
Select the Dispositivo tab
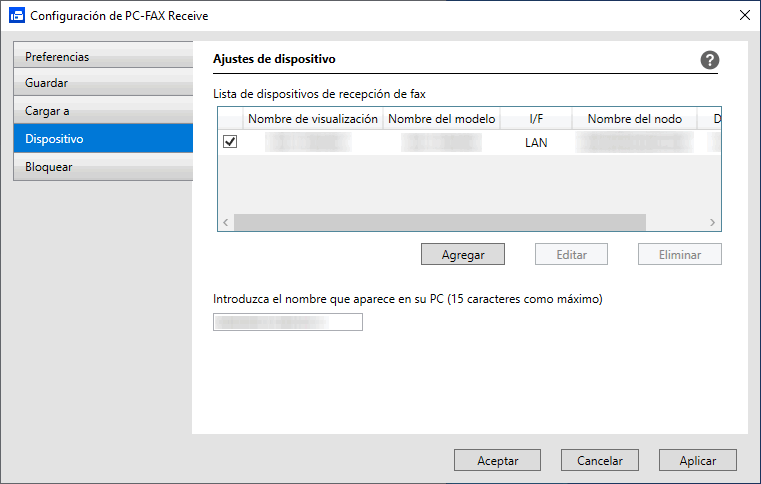click(103, 139)
